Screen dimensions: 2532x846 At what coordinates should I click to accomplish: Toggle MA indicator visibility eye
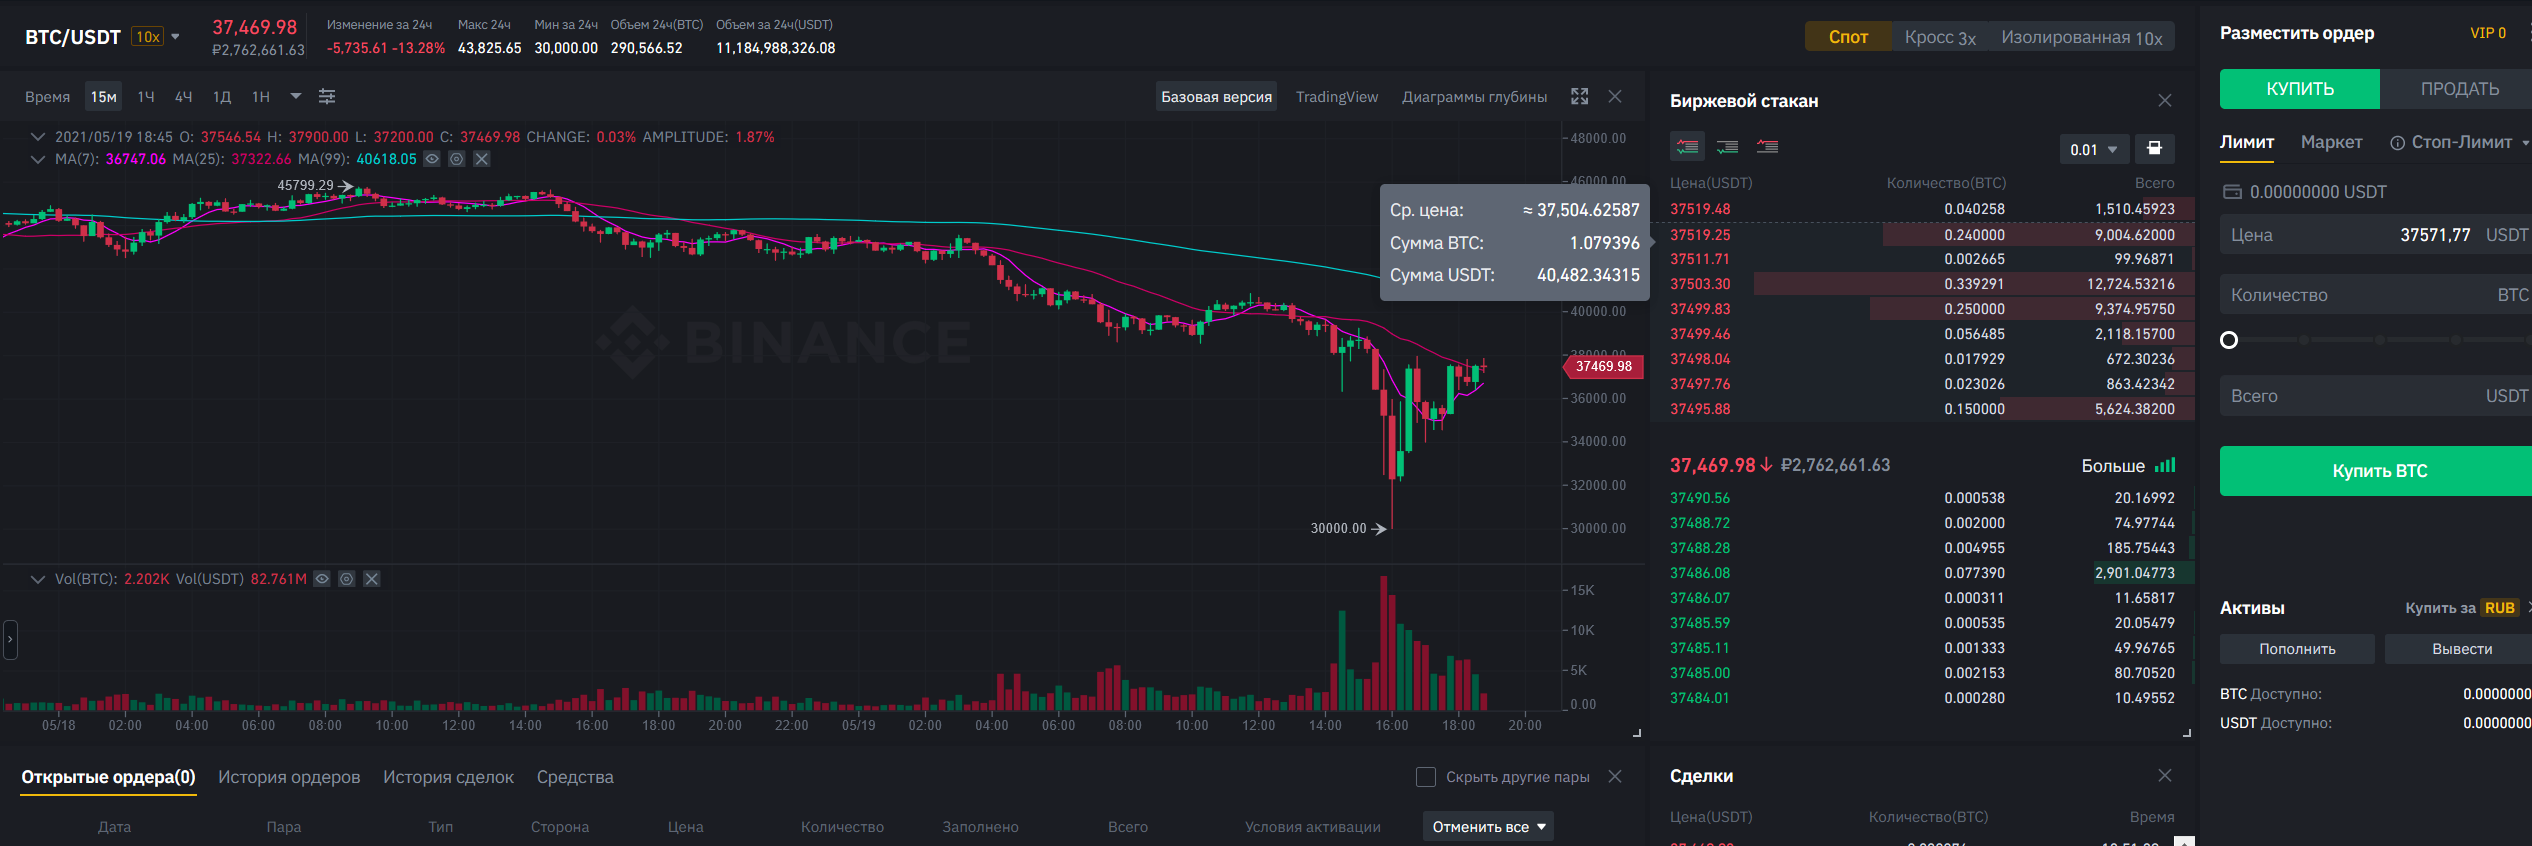point(432,159)
